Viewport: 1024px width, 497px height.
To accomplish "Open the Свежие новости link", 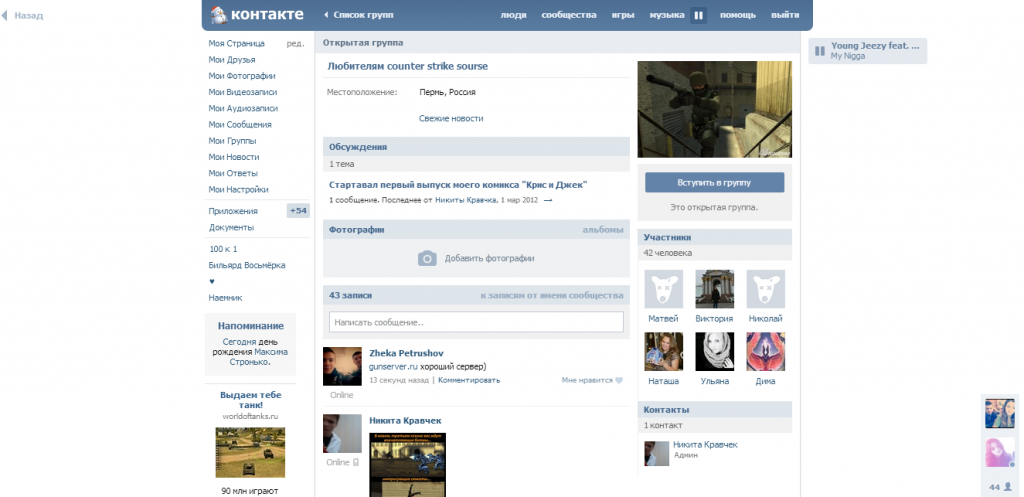I will [451, 118].
